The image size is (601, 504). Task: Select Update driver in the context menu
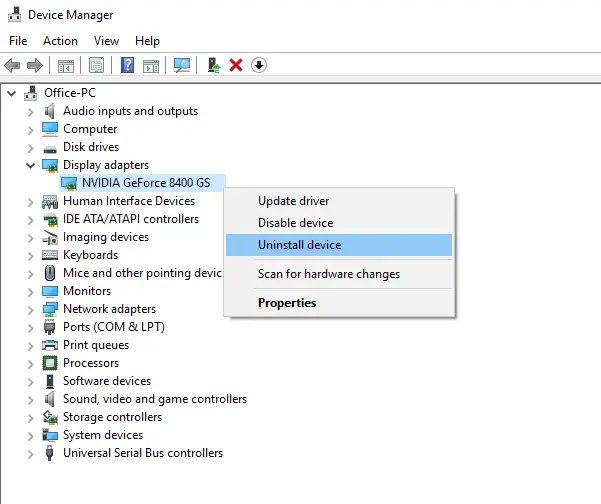(x=295, y=201)
